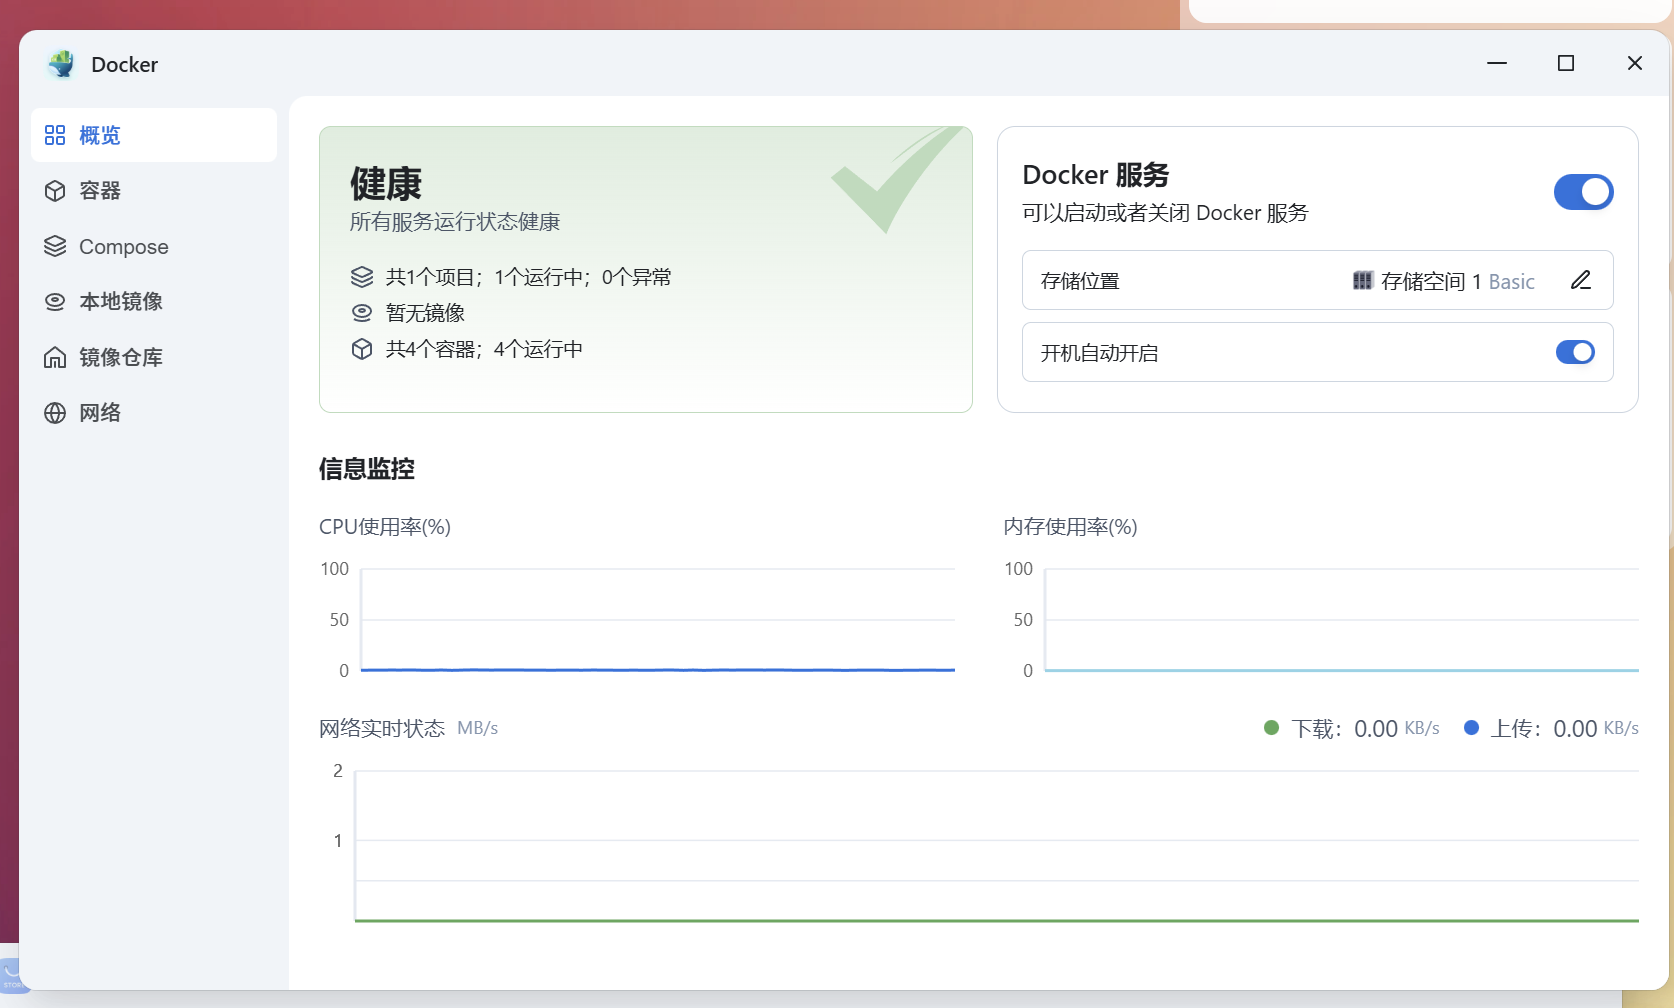Viewport: 1674px width, 1008px height.
Task: Navigate to the 网络 network page
Action: click(154, 413)
